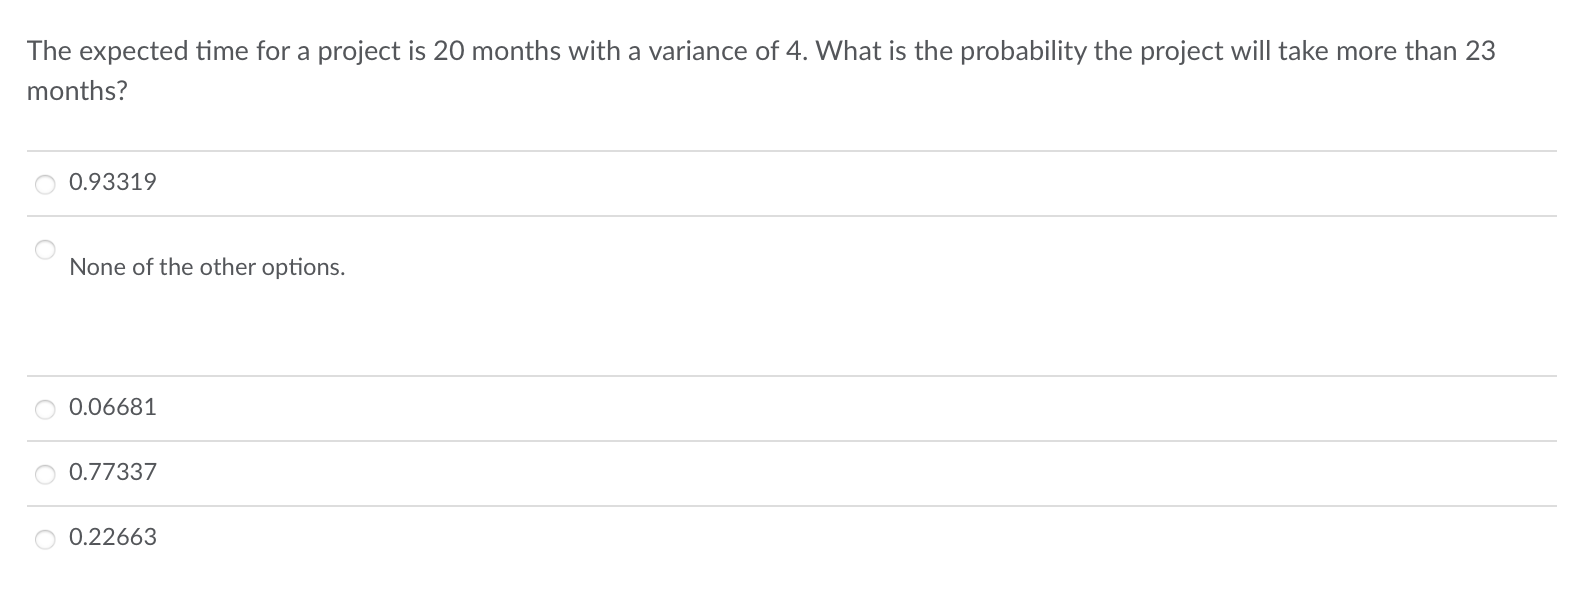Select the radio button for 0.93319
1580x594 pixels.
click(44, 183)
